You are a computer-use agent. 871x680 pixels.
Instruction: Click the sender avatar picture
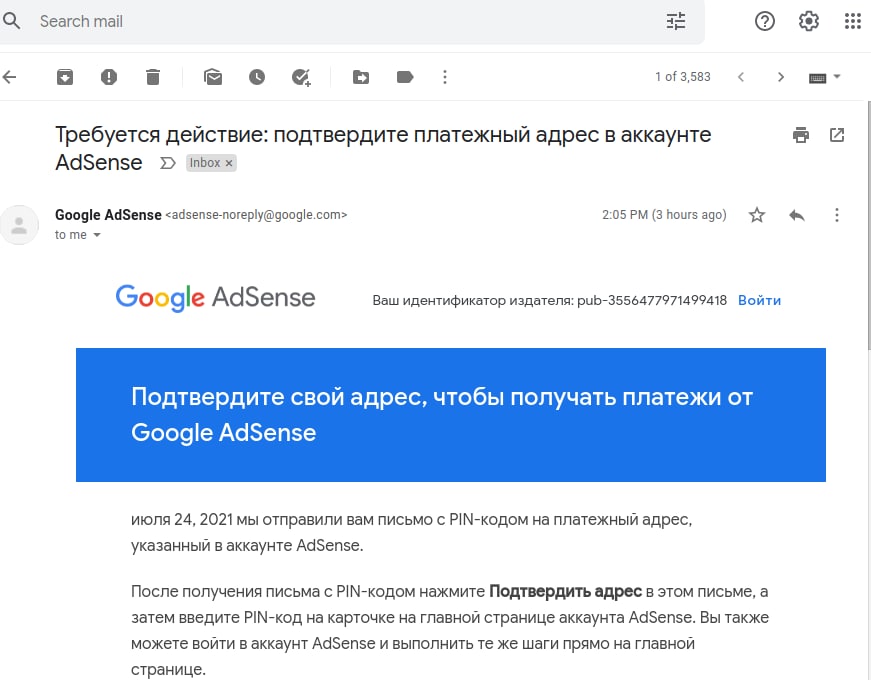coord(19,224)
